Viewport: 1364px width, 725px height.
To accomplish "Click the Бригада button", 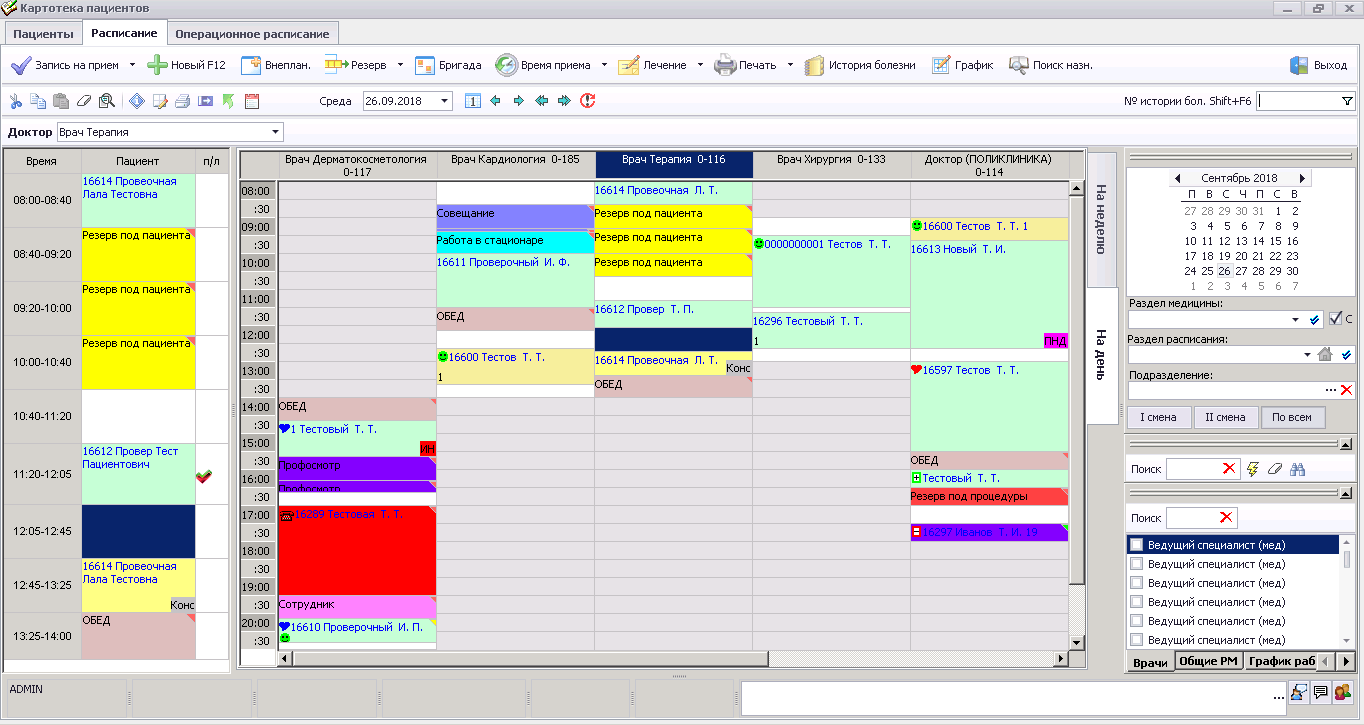I will click(448, 65).
